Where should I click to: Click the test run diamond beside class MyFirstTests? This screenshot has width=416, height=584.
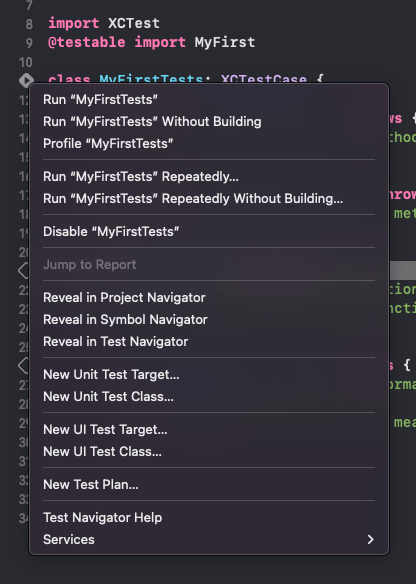coord(26,80)
